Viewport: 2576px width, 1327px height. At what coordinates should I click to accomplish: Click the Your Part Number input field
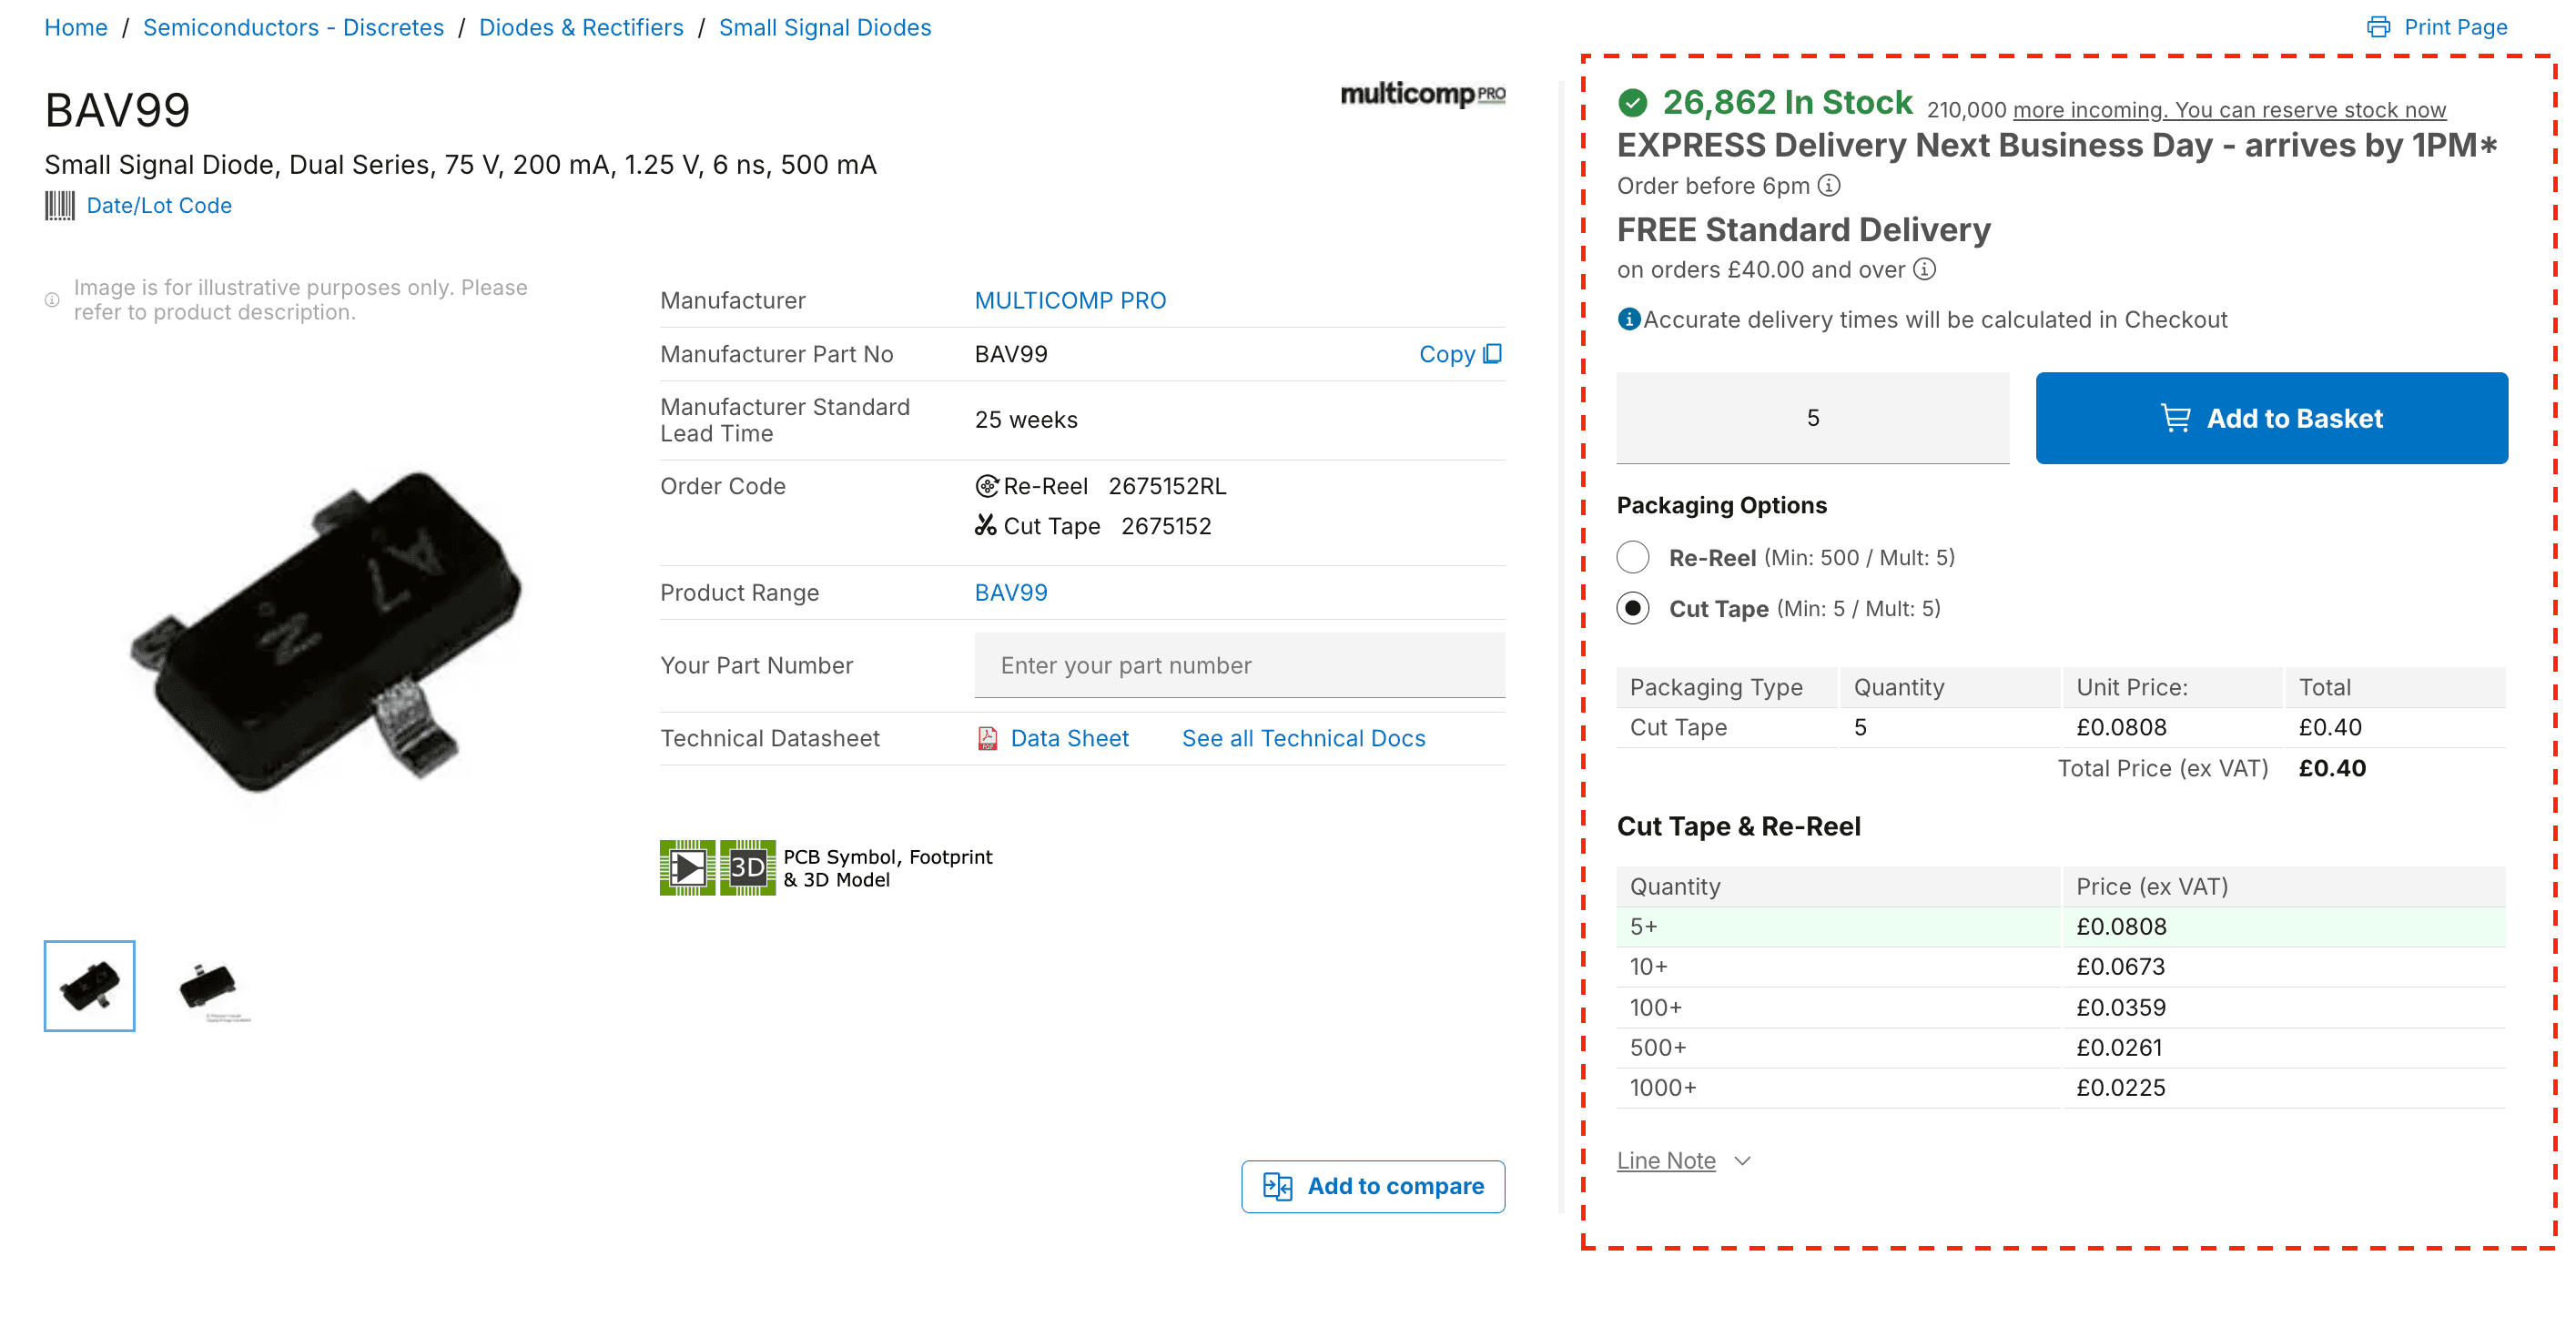coord(1240,665)
